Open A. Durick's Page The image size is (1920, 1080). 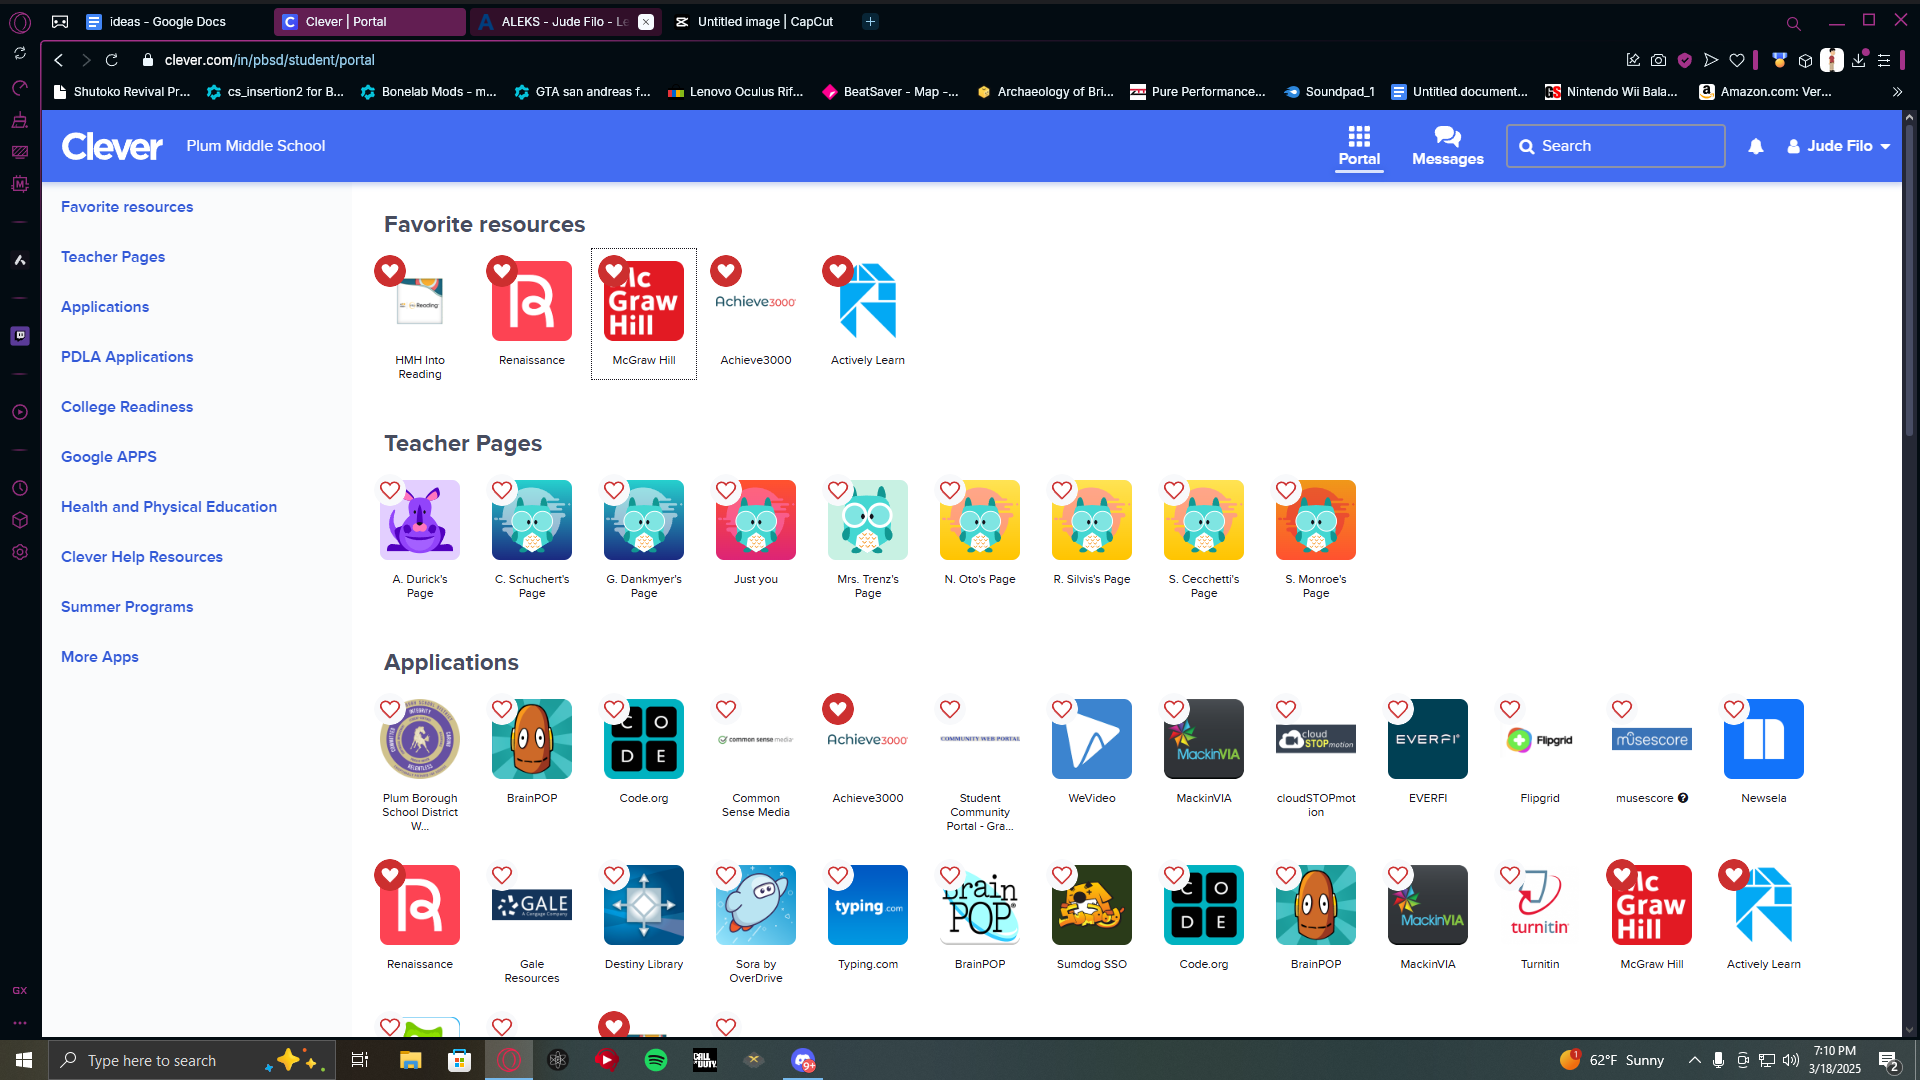[420, 520]
